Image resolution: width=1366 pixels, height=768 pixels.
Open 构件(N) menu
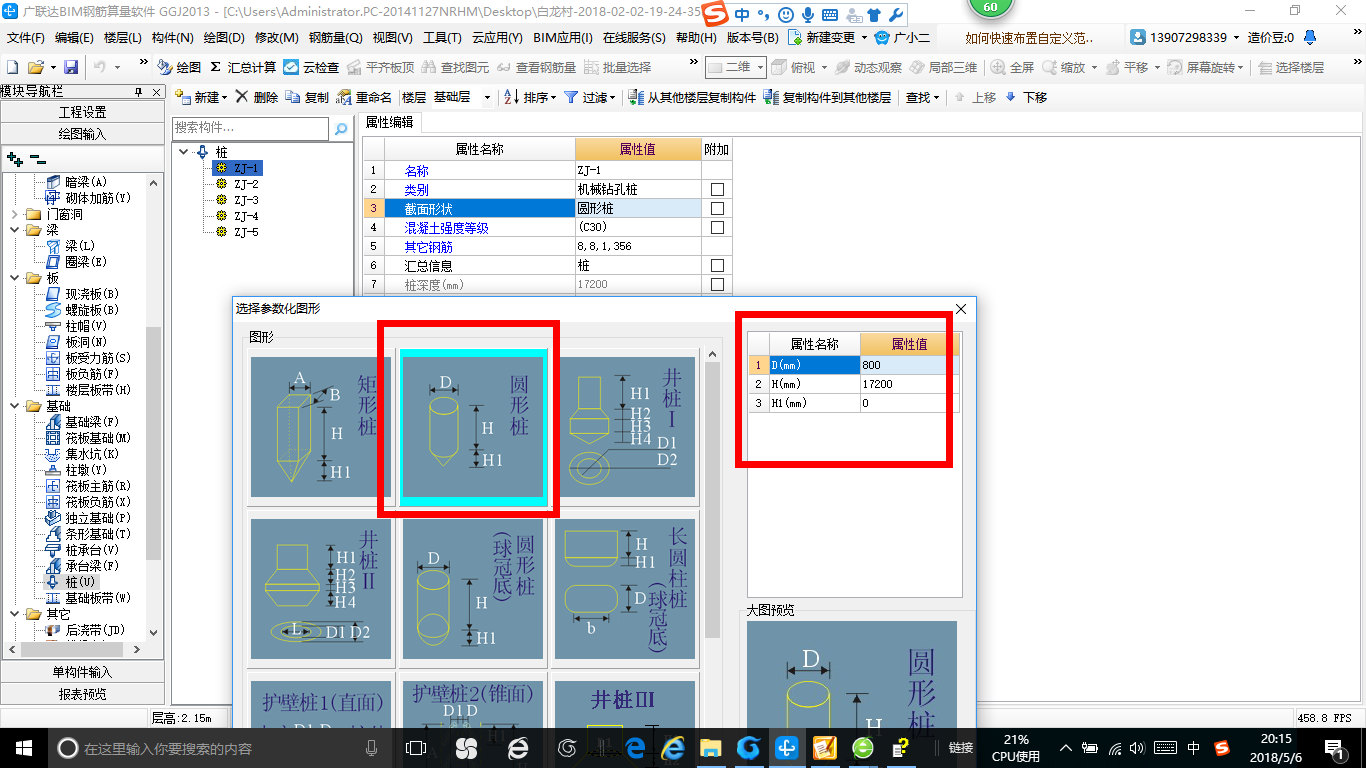[173, 38]
